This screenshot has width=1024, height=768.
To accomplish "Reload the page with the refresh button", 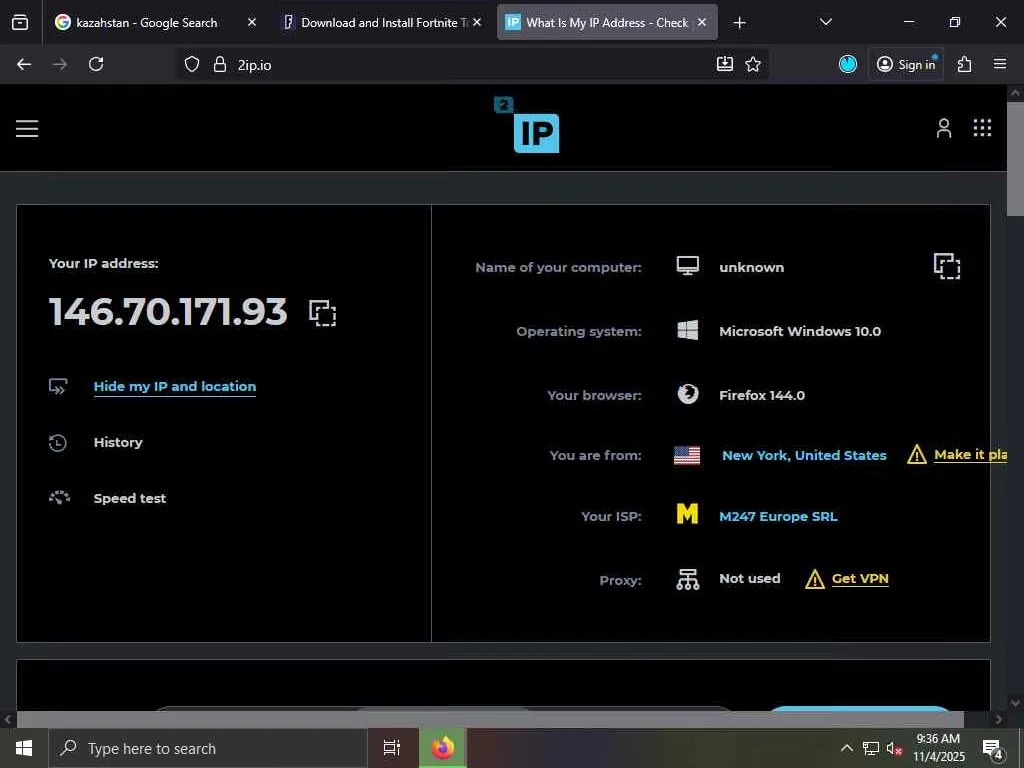I will [96, 64].
